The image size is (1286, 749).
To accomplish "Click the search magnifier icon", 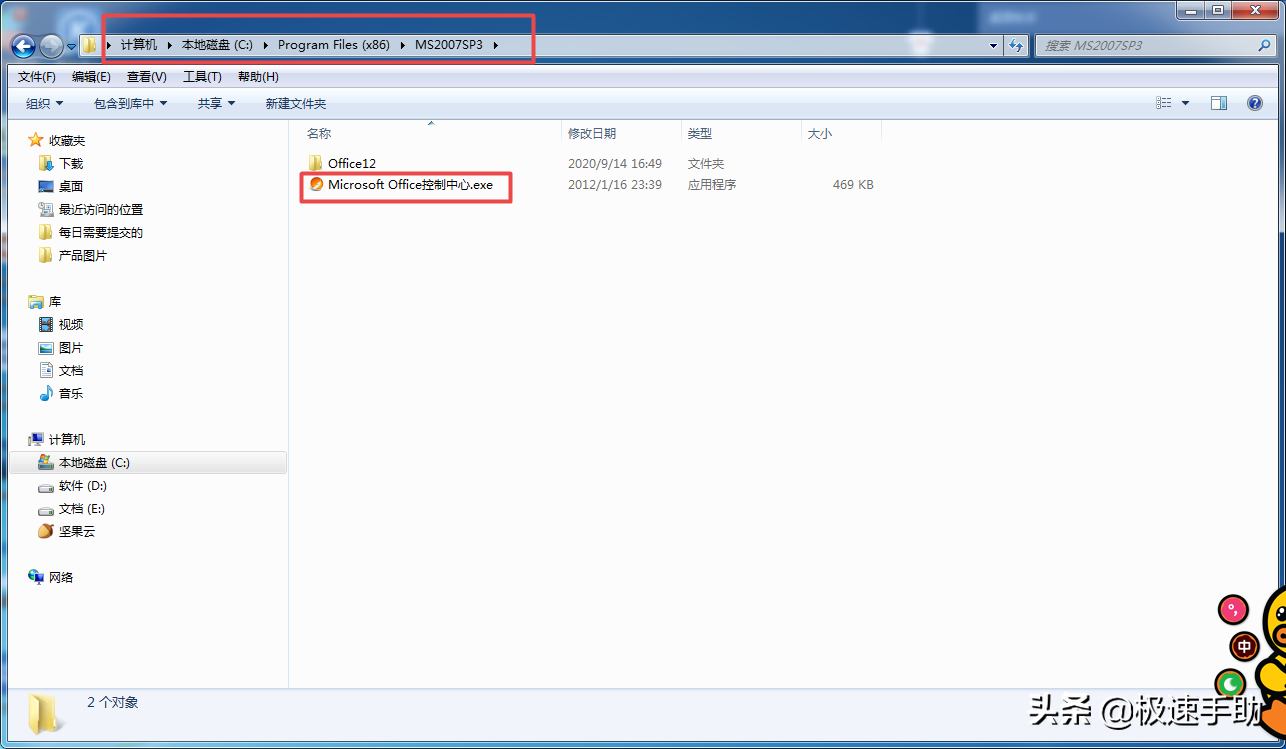I will pos(1264,45).
